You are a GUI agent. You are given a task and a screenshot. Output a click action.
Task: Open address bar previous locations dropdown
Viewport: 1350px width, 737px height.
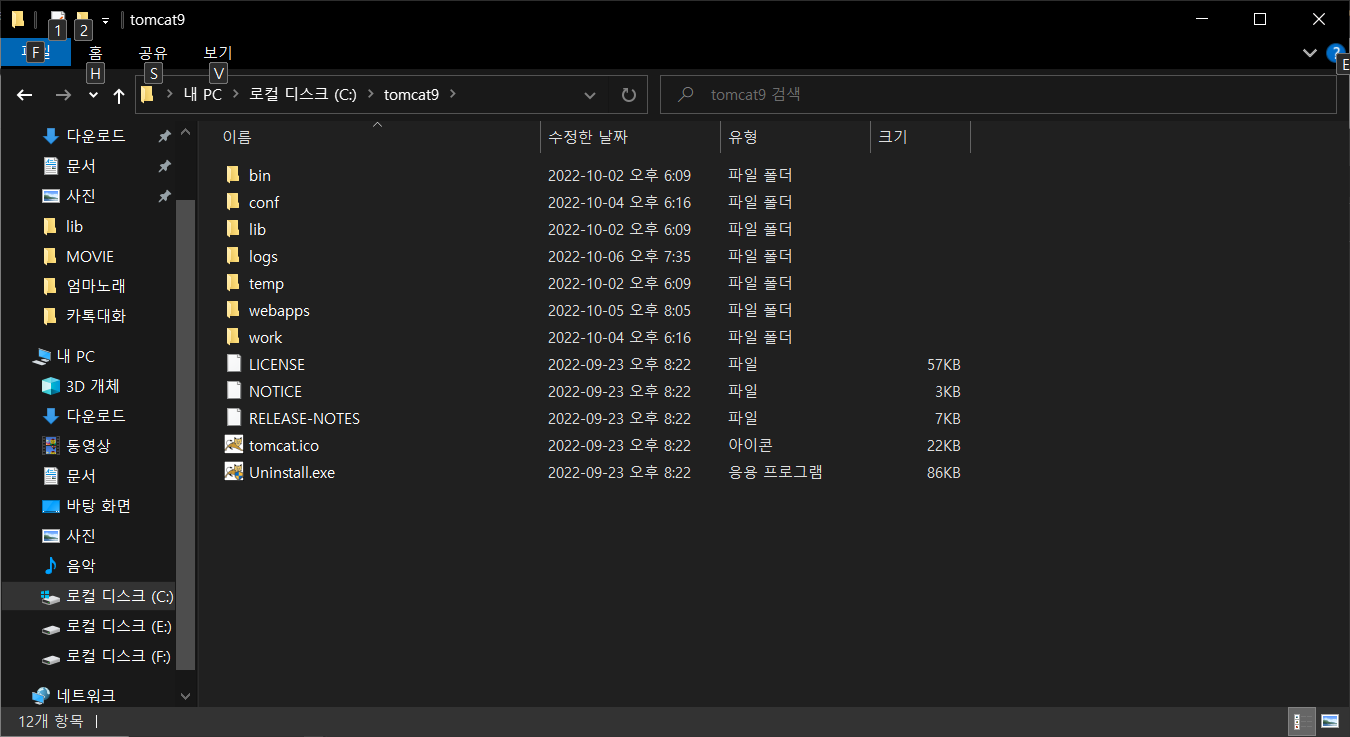(590, 95)
